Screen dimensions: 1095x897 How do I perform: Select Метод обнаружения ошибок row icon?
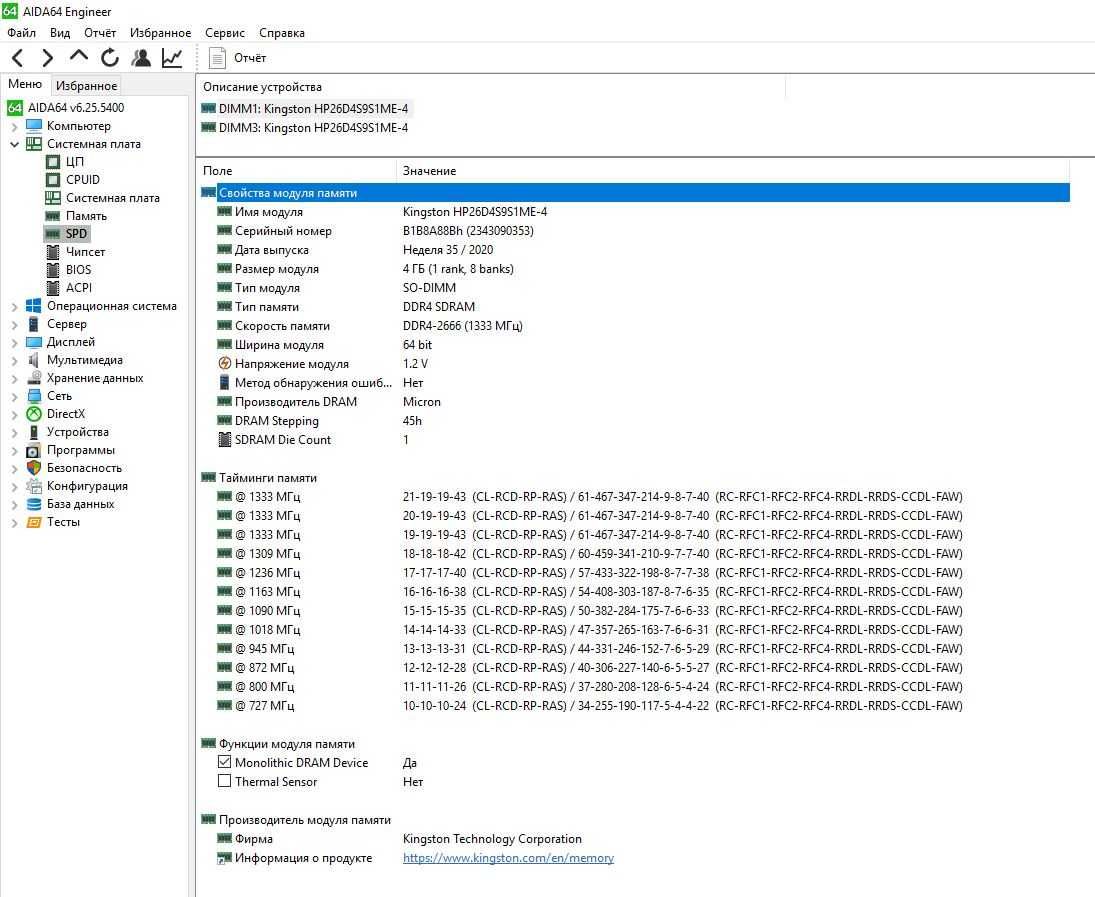[224, 382]
